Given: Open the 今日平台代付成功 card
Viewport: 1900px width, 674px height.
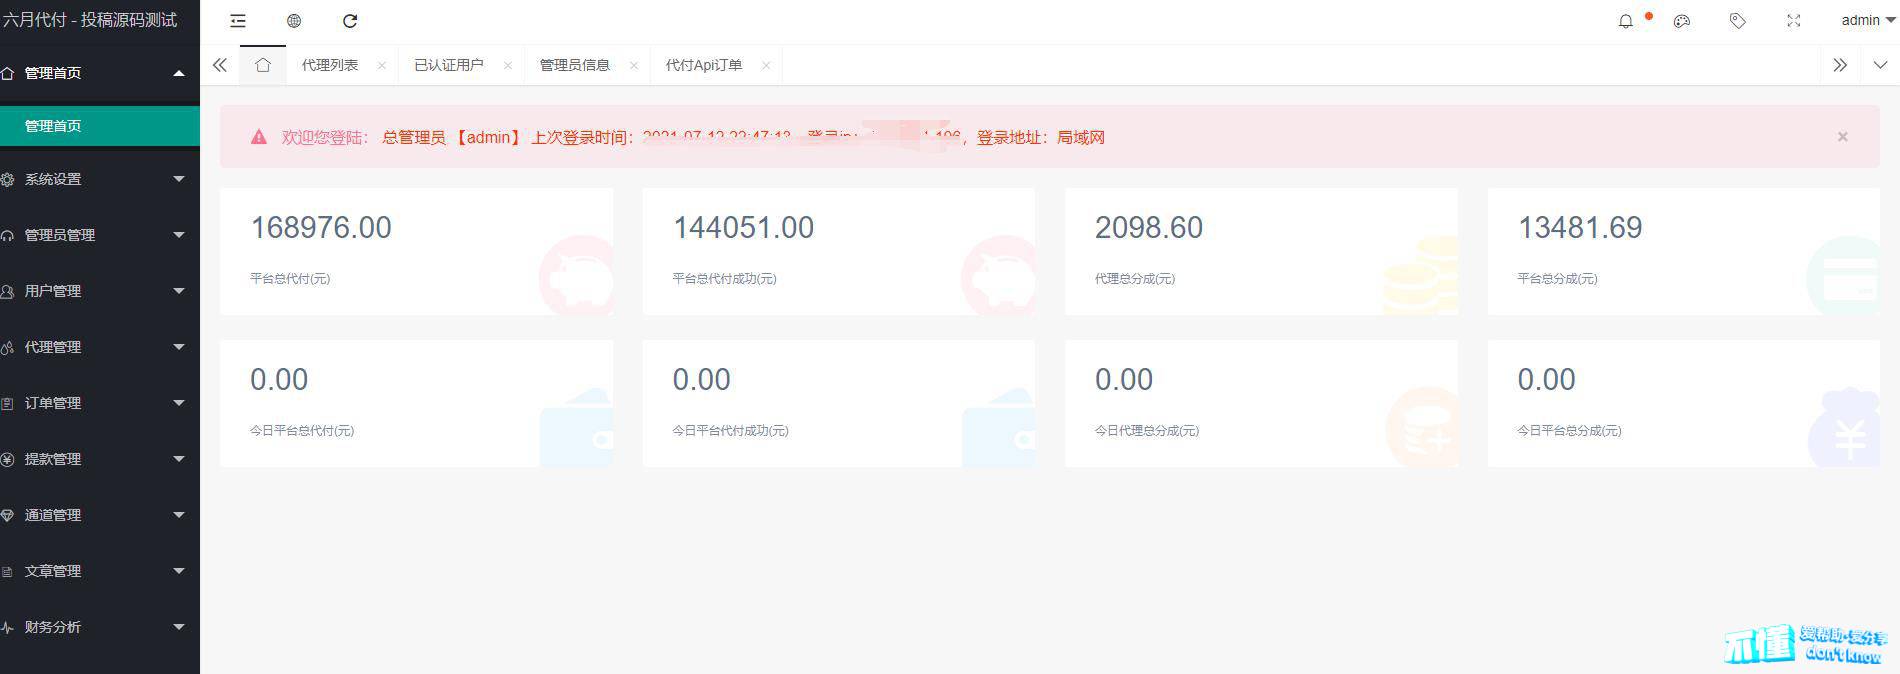Looking at the screenshot, I should (838, 403).
